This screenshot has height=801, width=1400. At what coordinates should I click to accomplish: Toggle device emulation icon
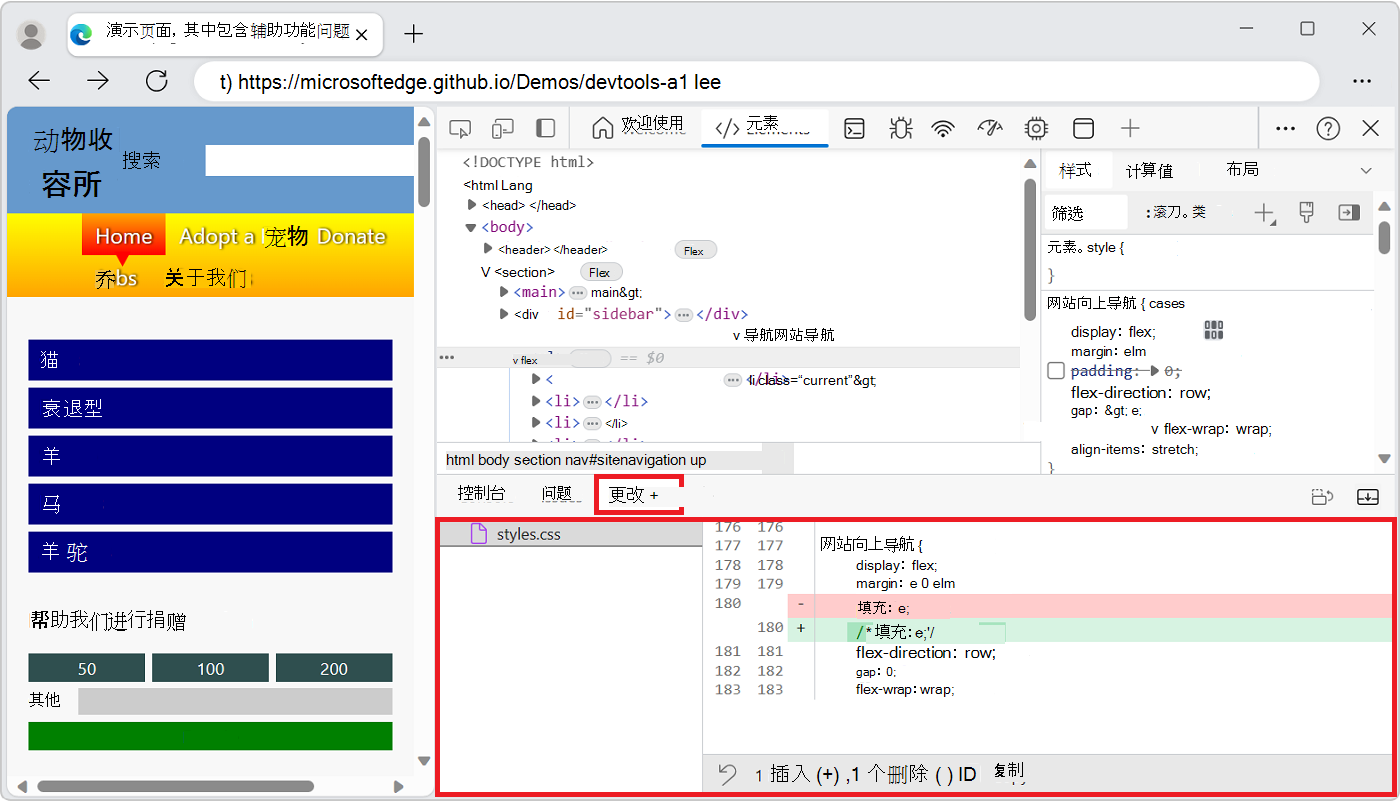pyautogui.click(x=503, y=128)
